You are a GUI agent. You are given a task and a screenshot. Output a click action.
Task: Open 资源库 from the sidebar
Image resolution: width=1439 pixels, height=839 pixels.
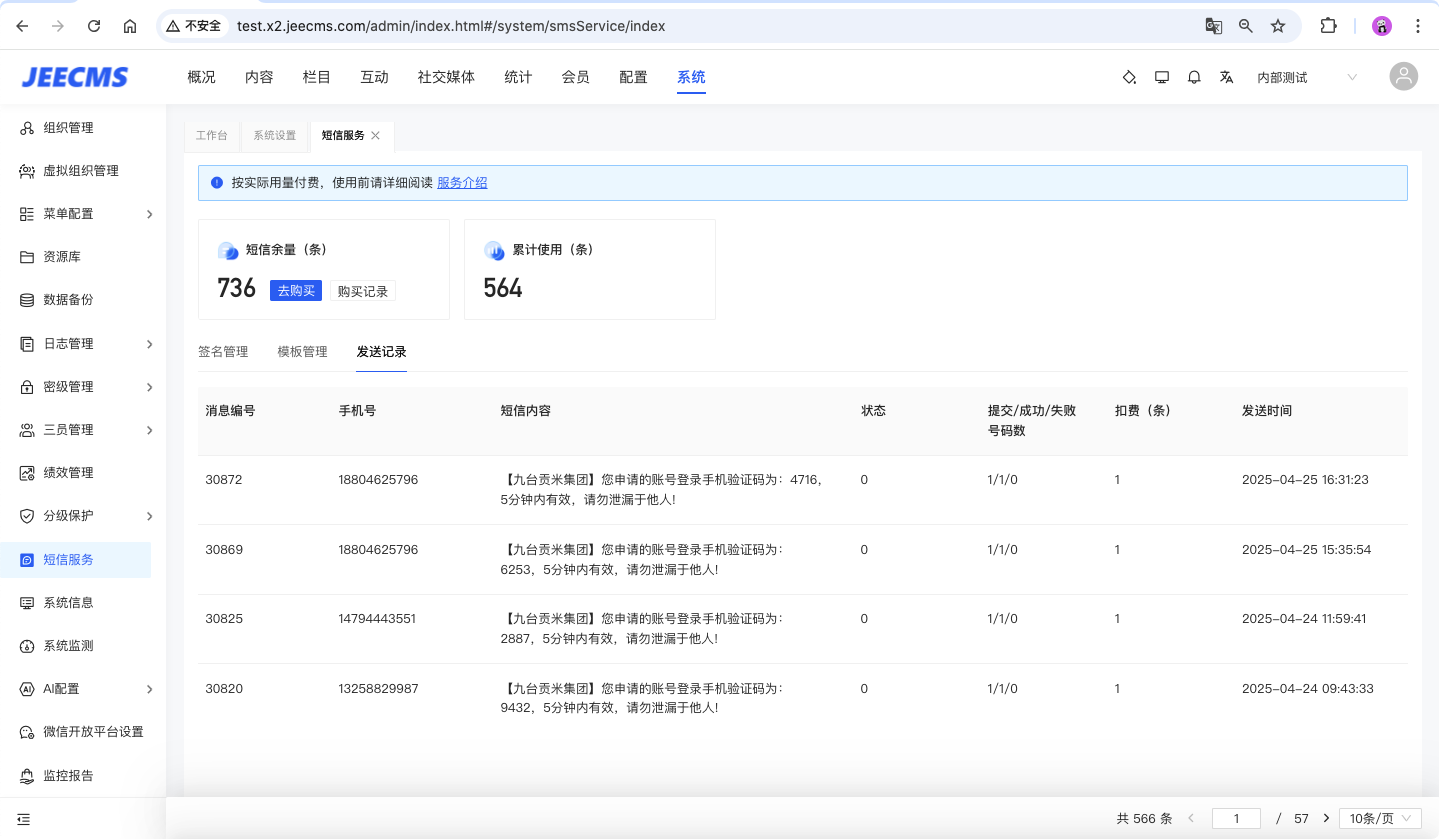pyautogui.click(x=62, y=257)
